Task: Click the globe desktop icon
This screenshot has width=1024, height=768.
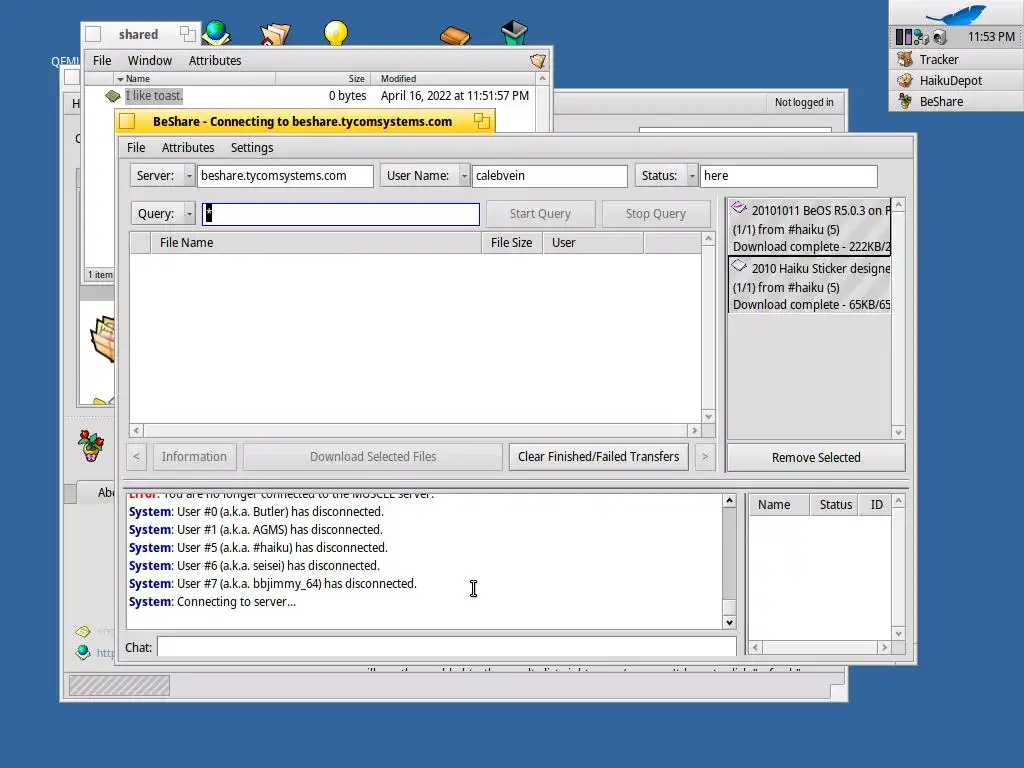Action: point(216,33)
